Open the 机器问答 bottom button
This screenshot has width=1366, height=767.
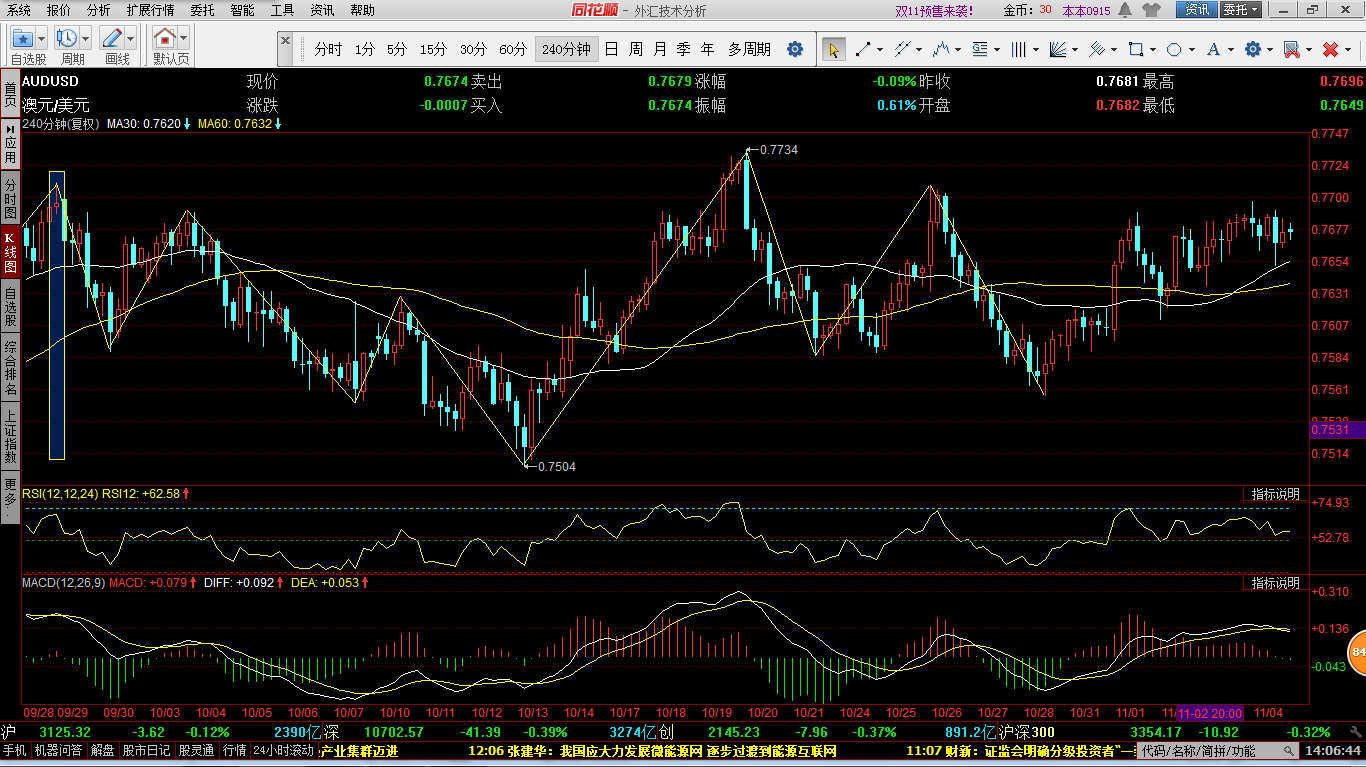(59, 750)
